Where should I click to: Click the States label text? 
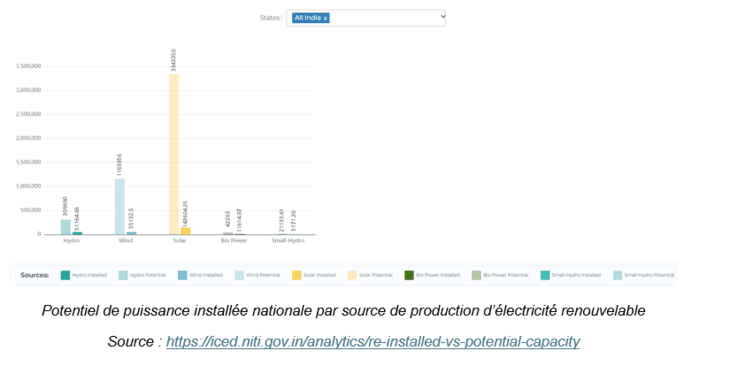click(271, 18)
